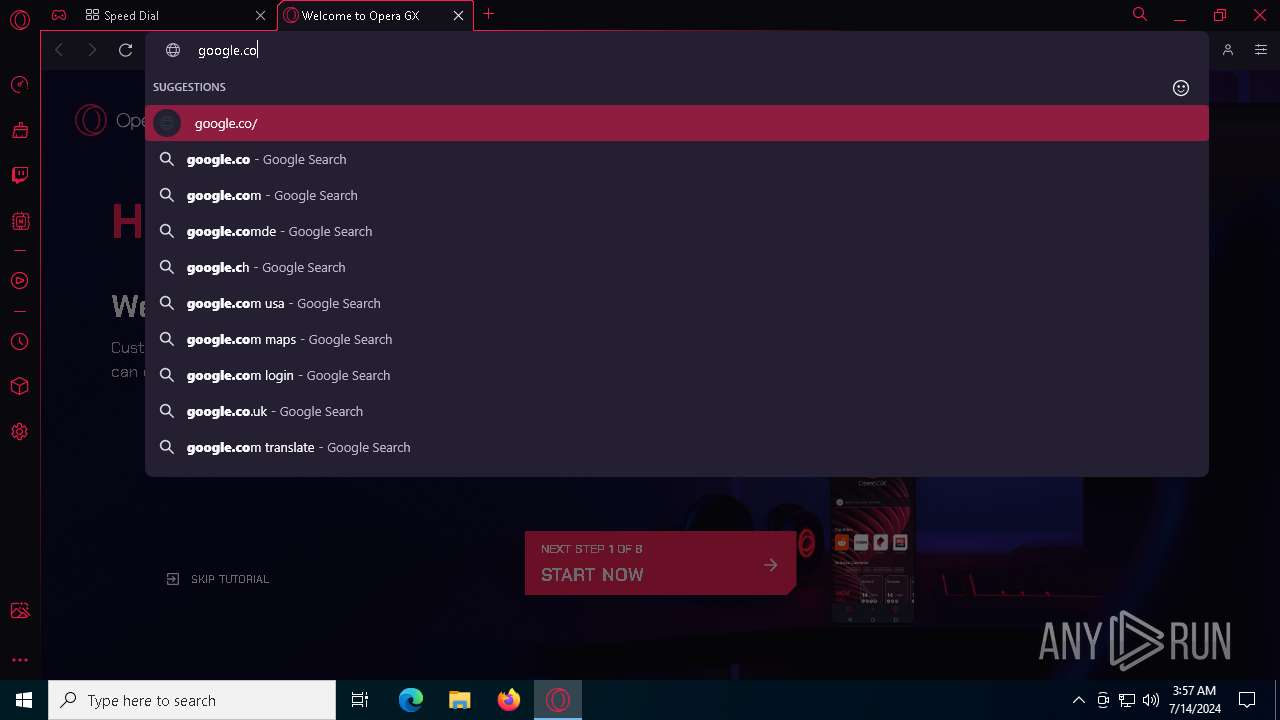Open the chip icon in sidebar
This screenshot has width=1280, height=720.
pyautogui.click(x=19, y=221)
